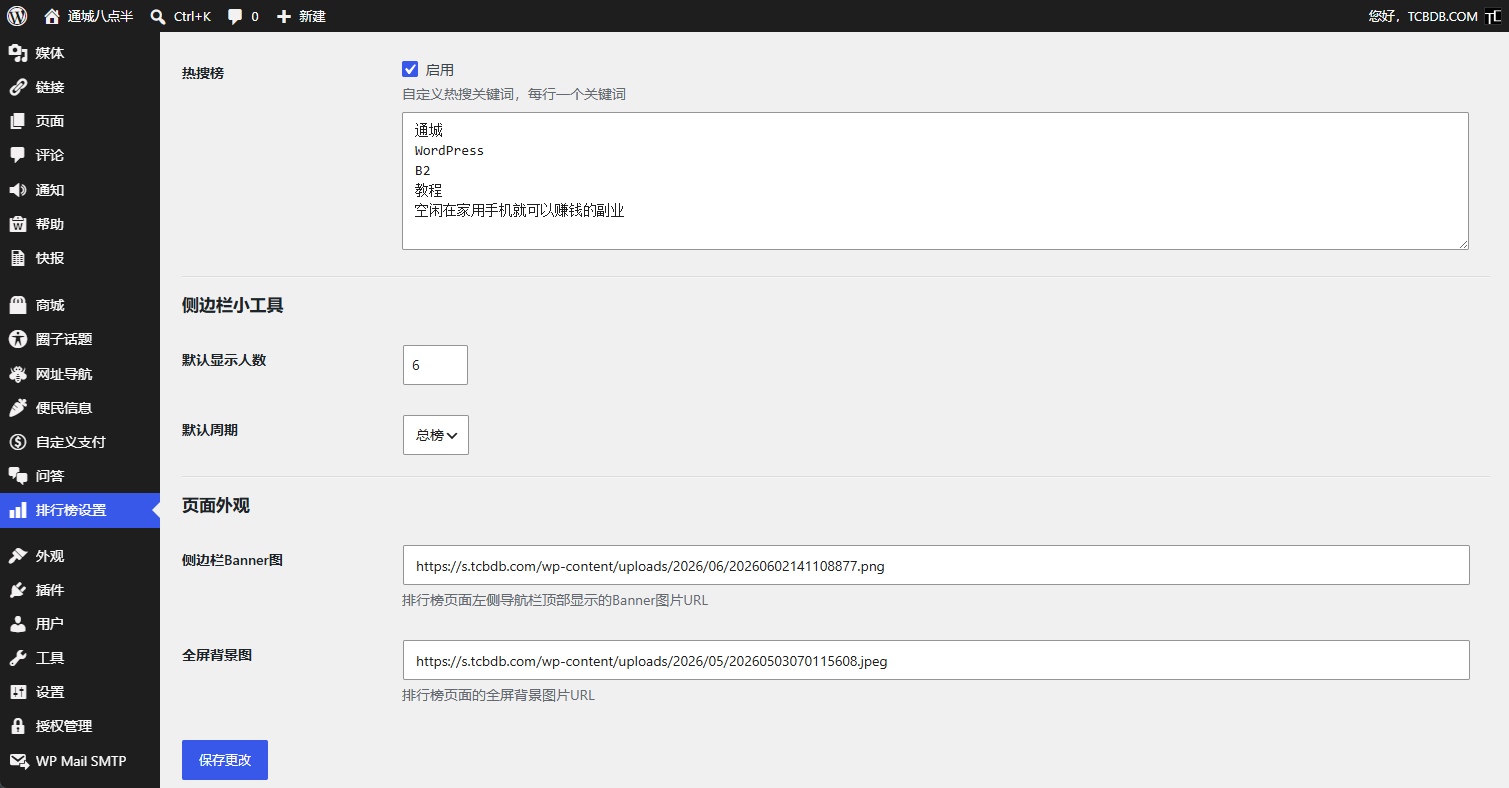Click the 网址导航 icon in sidebar
Image resolution: width=1509 pixels, height=788 pixels.
coord(18,374)
